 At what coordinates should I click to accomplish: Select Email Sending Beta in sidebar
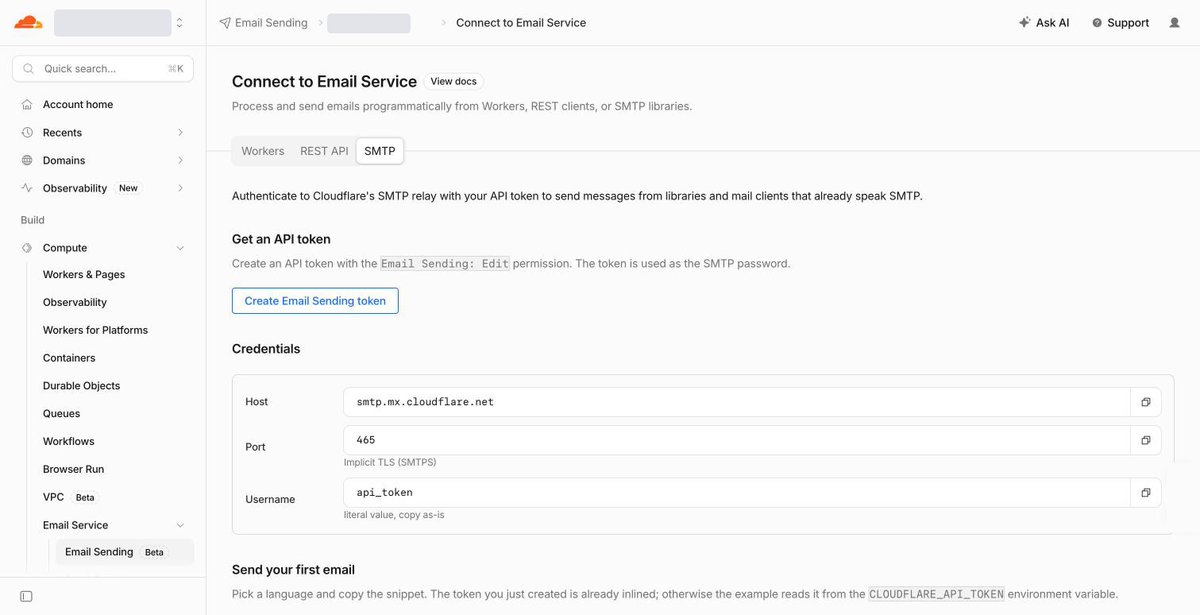[x=125, y=552]
